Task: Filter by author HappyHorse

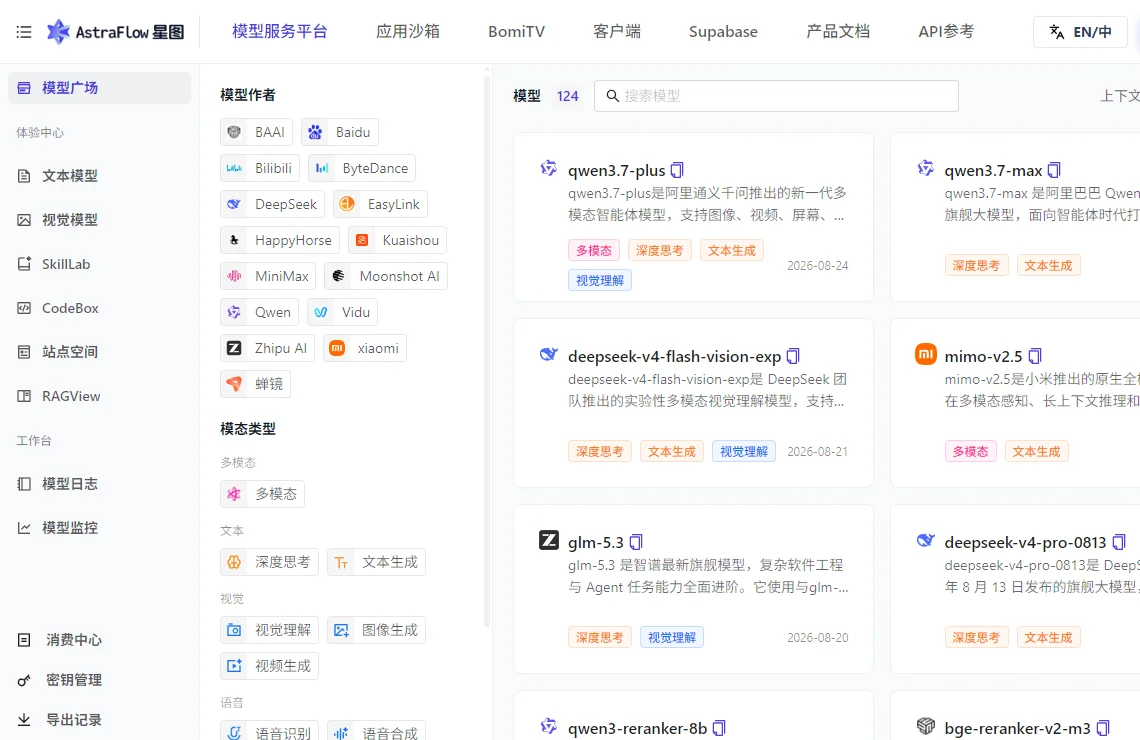Action: (x=280, y=240)
